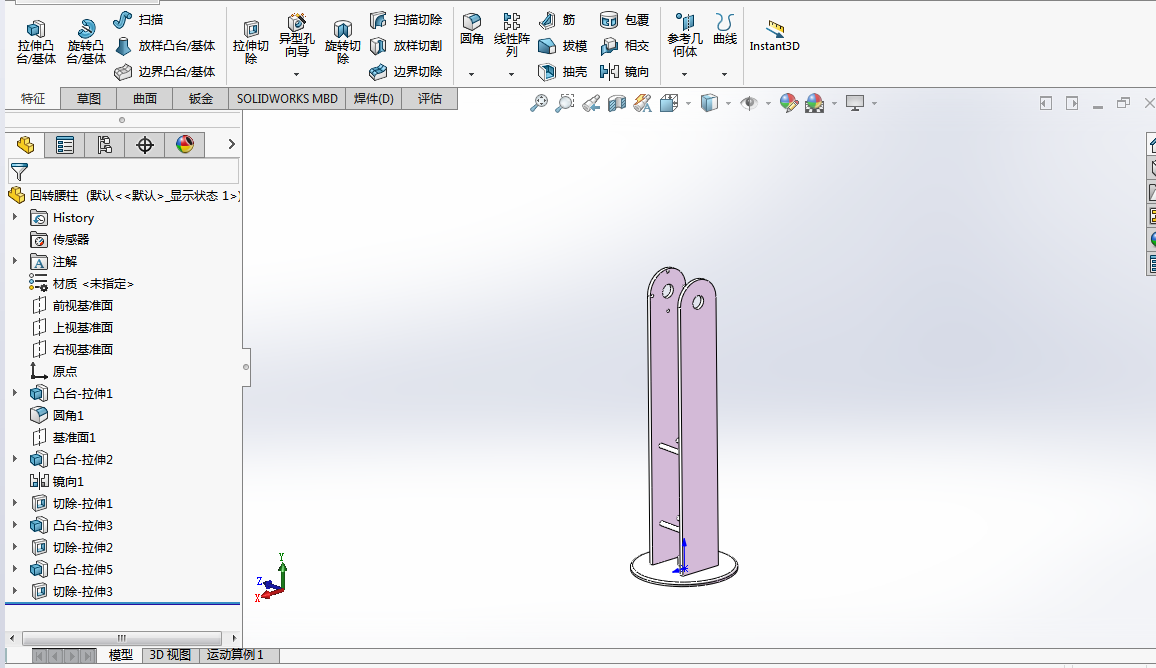
Task: Click the Draft 拔模 tool
Action: click(x=563, y=46)
